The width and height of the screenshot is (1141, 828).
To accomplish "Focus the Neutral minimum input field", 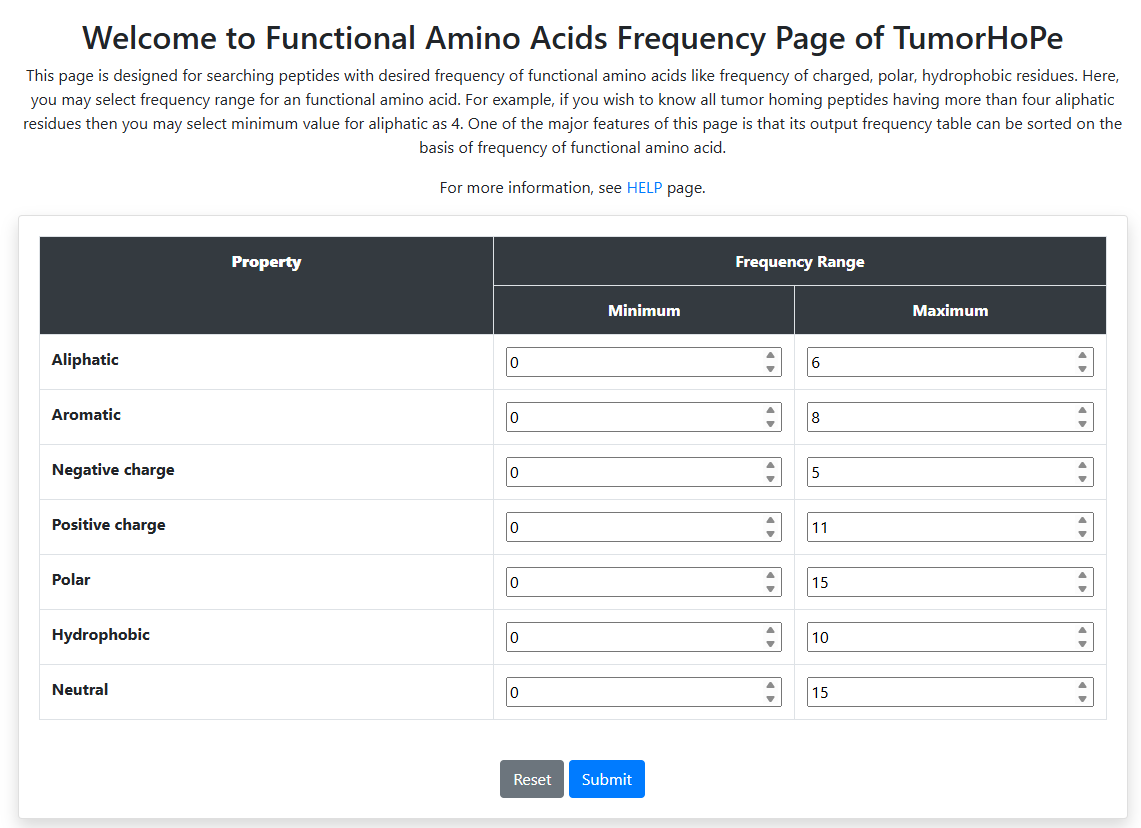I will [630, 692].
